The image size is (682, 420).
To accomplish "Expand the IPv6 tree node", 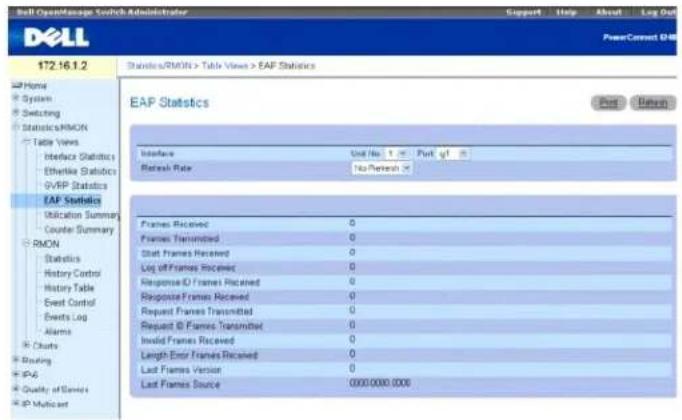I will (x=16, y=374).
